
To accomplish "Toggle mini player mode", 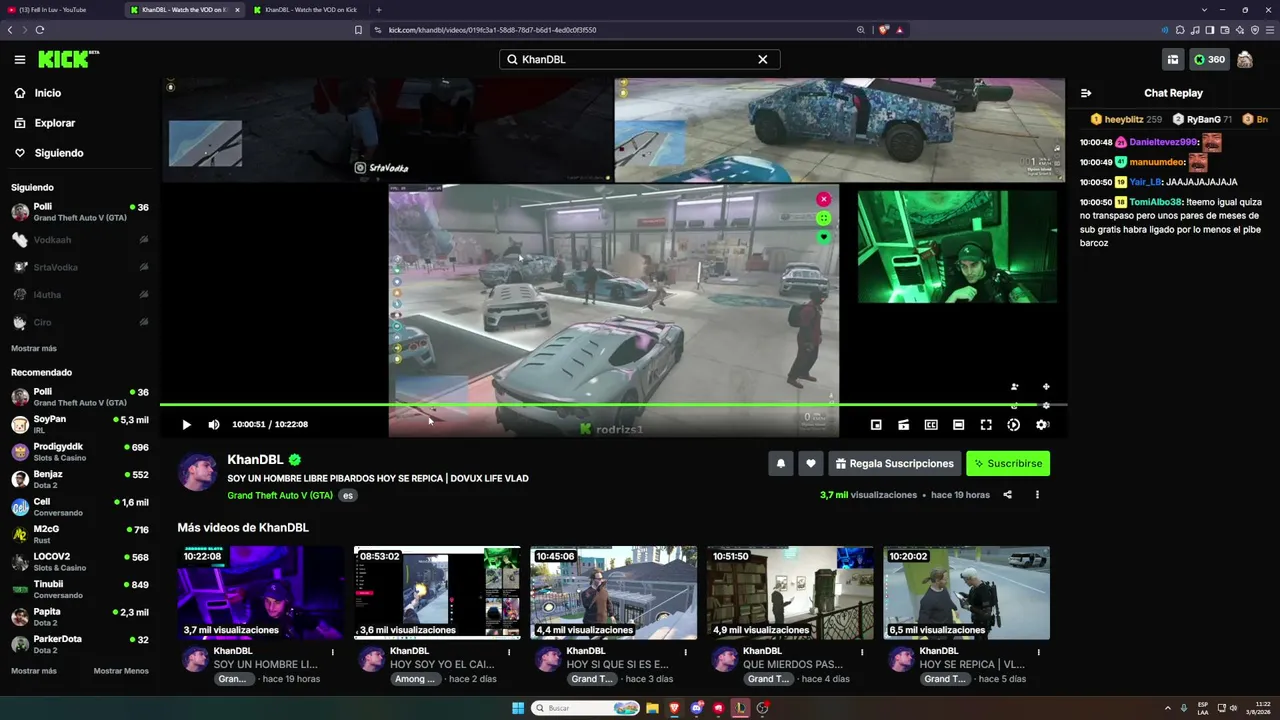I will pyautogui.click(x=876, y=425).
